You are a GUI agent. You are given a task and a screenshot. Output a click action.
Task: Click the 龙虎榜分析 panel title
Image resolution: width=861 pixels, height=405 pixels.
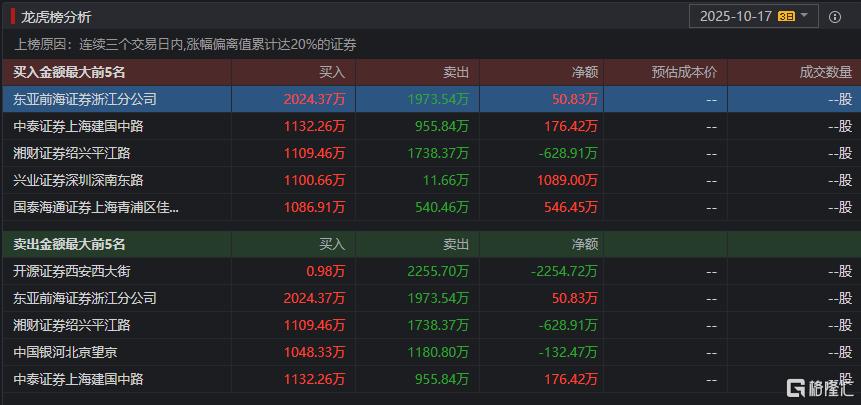click(x=56, y=17)
